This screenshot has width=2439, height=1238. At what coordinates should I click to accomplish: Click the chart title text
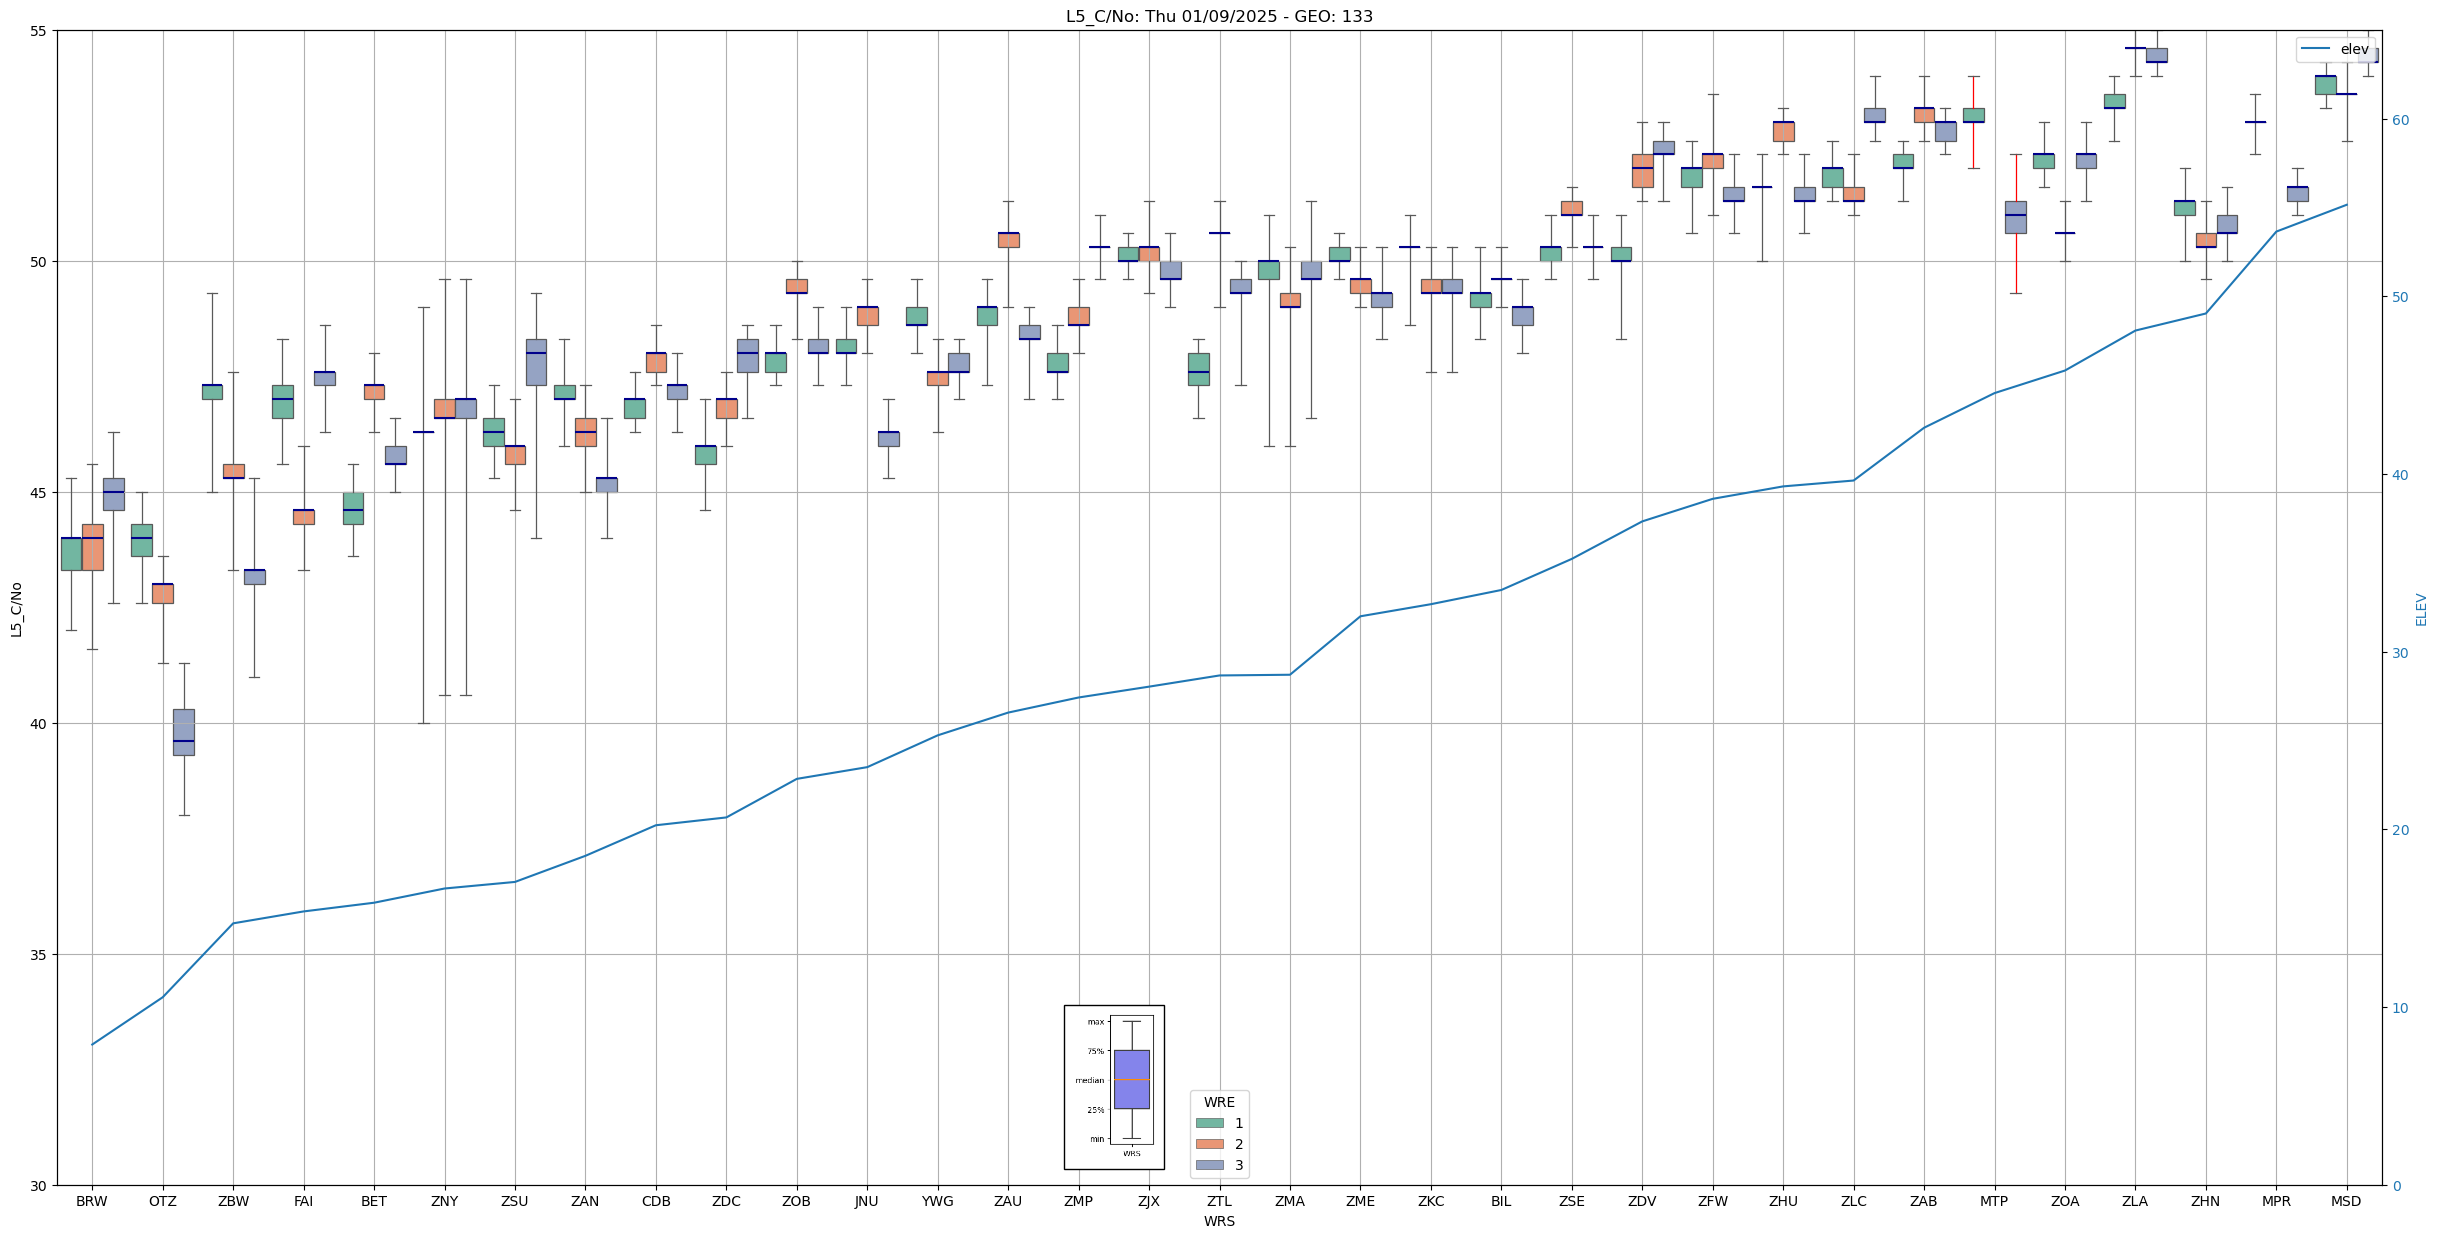point(1219,16)
